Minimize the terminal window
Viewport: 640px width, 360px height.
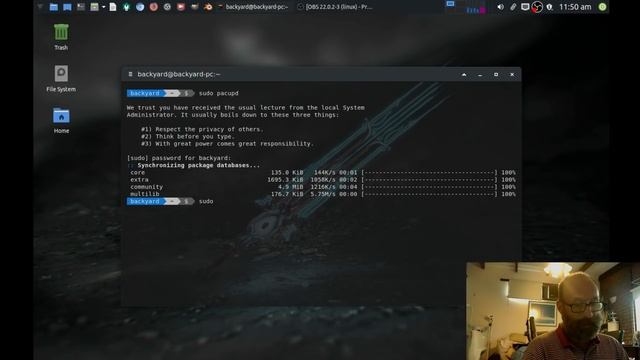click(x=480, y=75)
